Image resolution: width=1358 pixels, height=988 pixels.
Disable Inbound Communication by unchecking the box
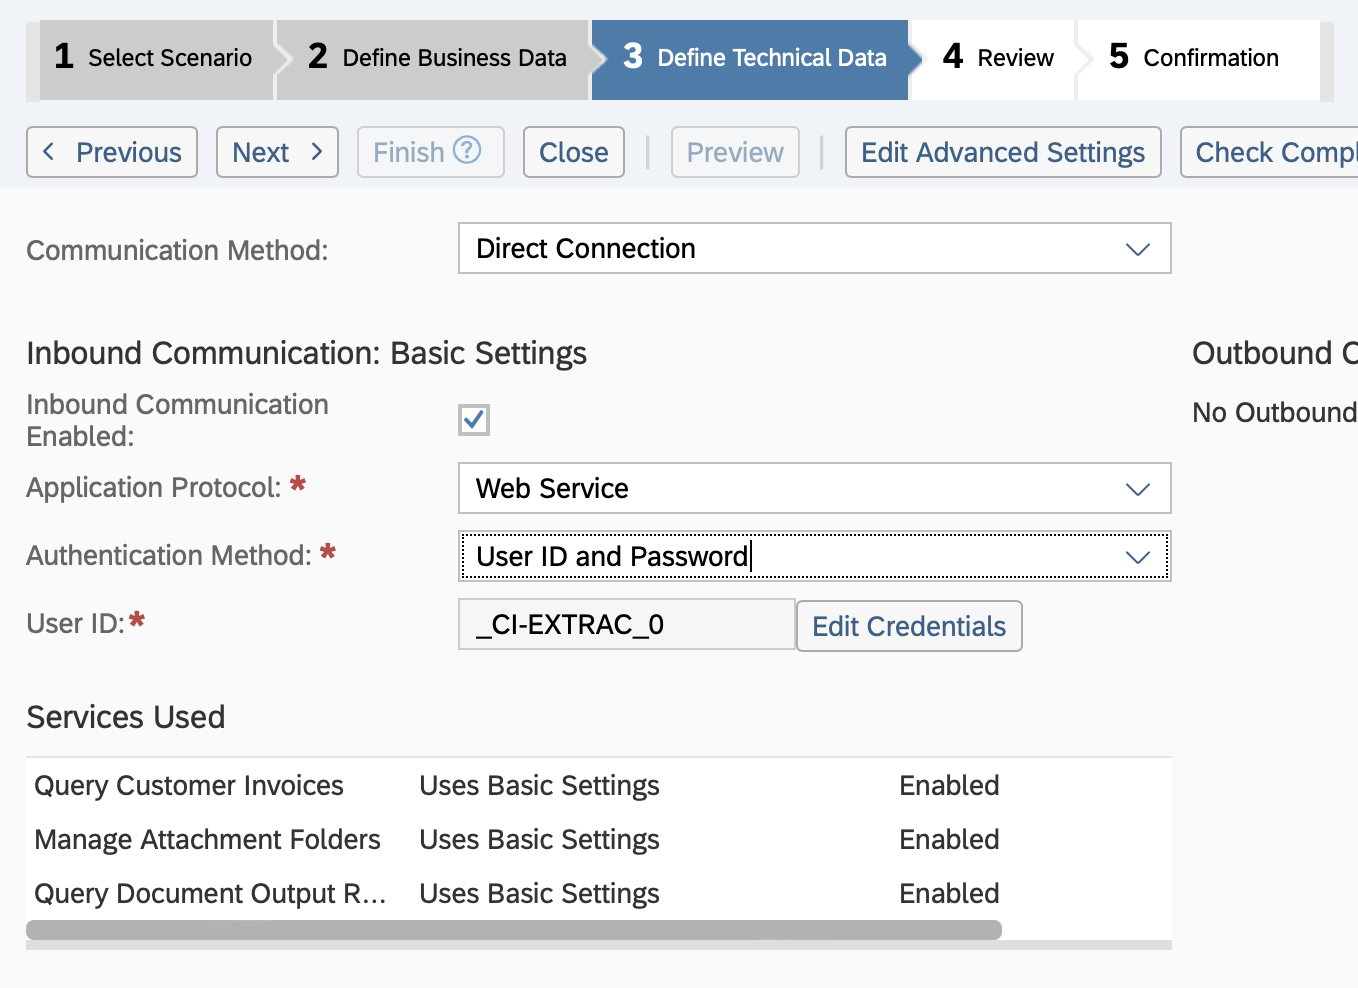(473, 419)
